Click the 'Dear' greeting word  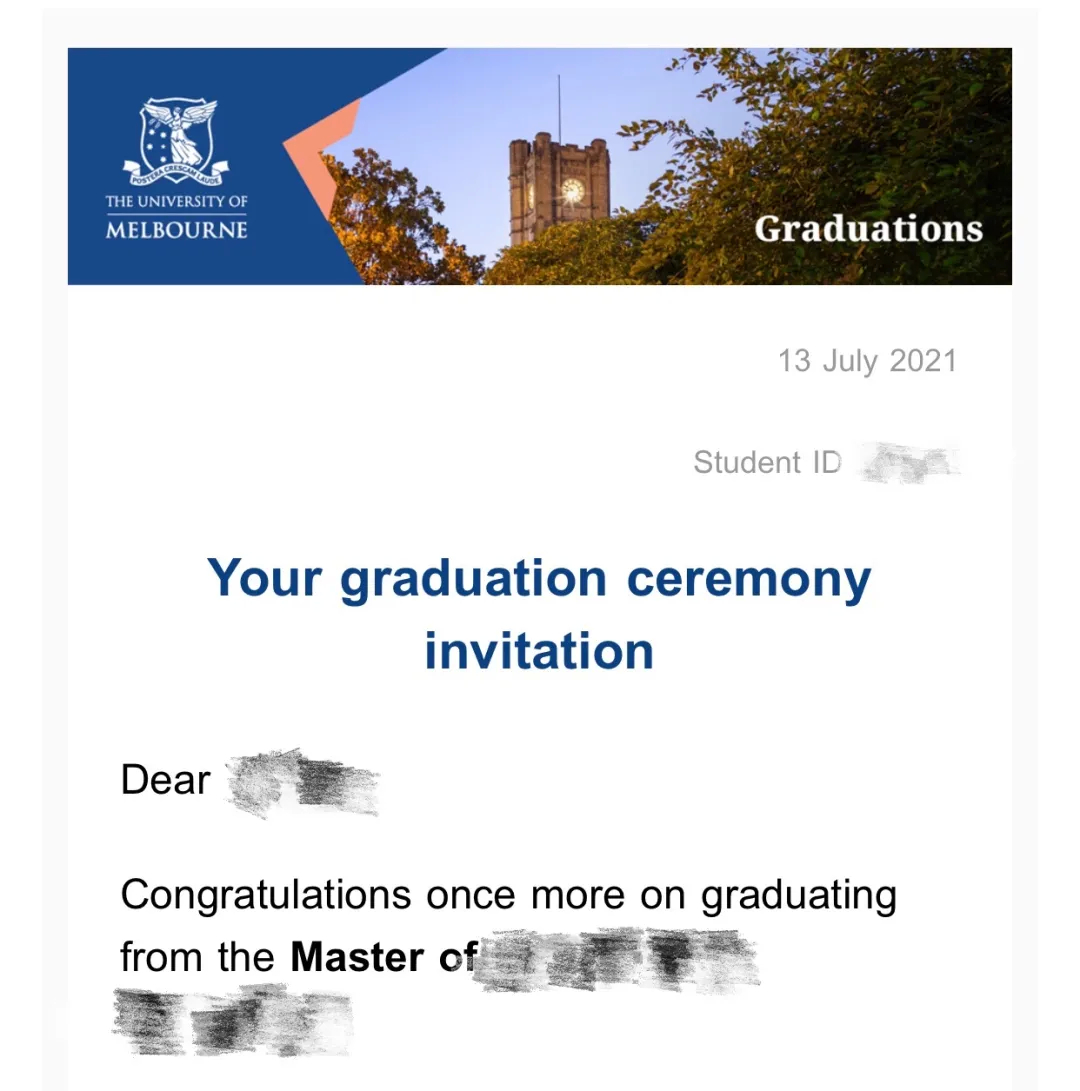(166, 780)
